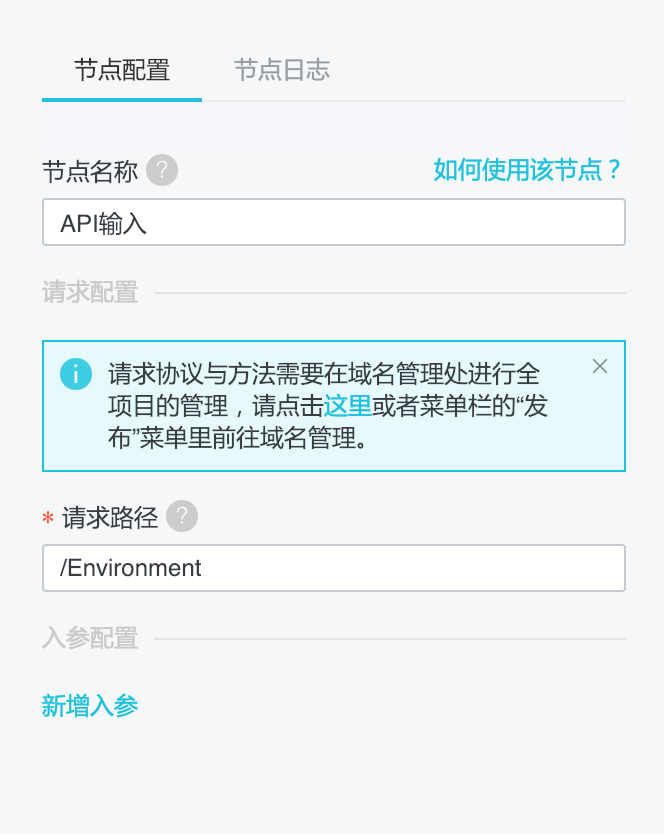Switch to the 节点配置 tab
Viewport: 664px width, 834px height.
tap(122, 70)
